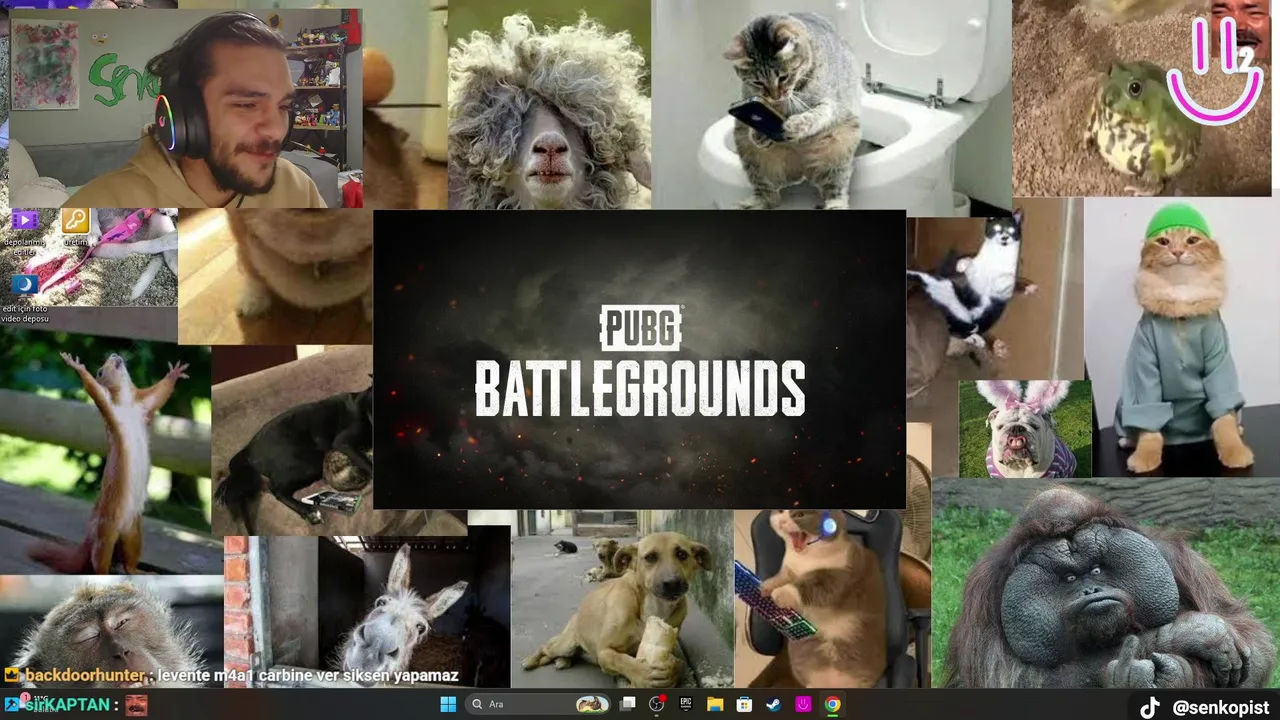Image resolution: width=1280 pixels, height=720 pixels.
Task: Open the pink app icon on the taskbar
Action: [x=803, y=704]
